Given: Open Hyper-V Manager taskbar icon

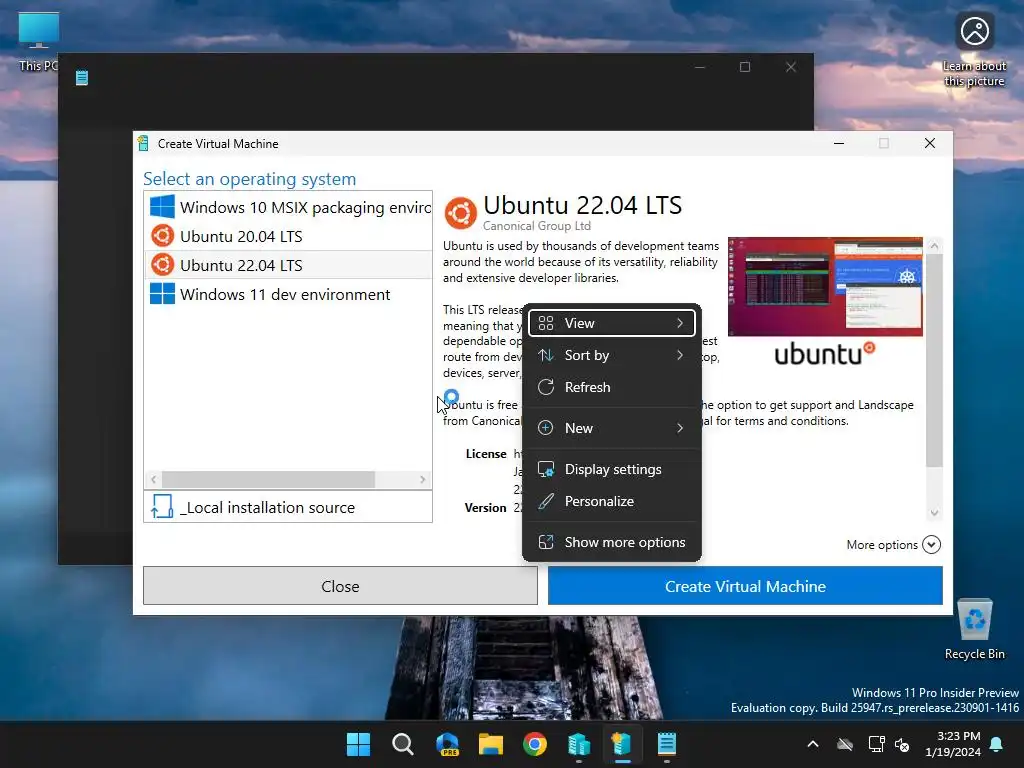Looking at the screenshot, I should pyautogui.click(x=579, y=744).
